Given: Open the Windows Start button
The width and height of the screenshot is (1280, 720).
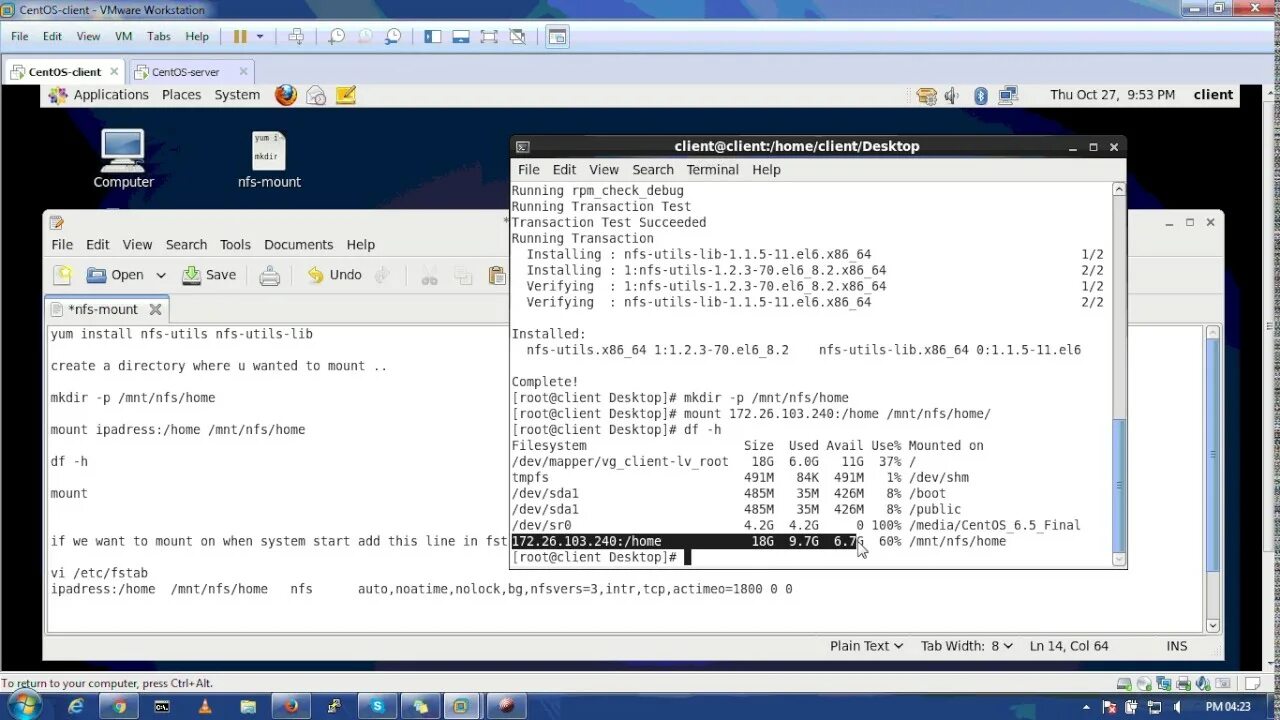Looking at the screenshot, I should click(x=22, y=706).
